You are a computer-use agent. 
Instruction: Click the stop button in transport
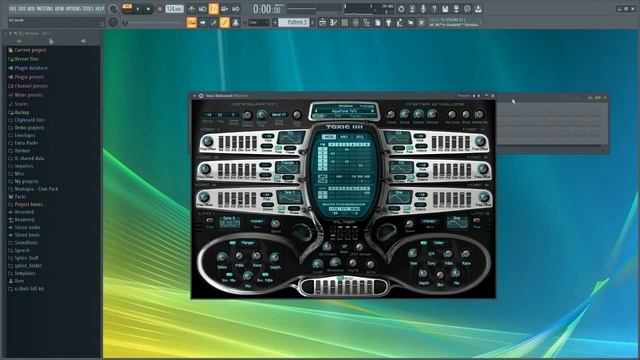tap(148, 9)
